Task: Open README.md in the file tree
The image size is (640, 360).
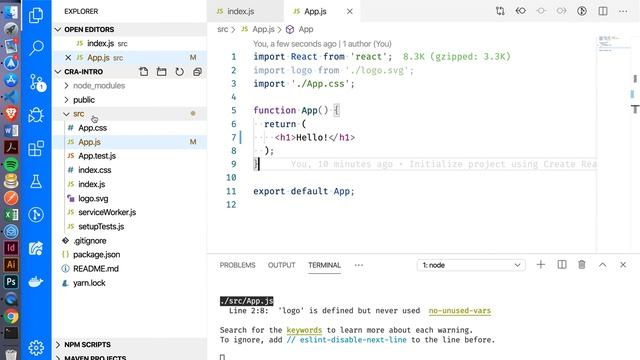Action: click(x=96, y=269)
